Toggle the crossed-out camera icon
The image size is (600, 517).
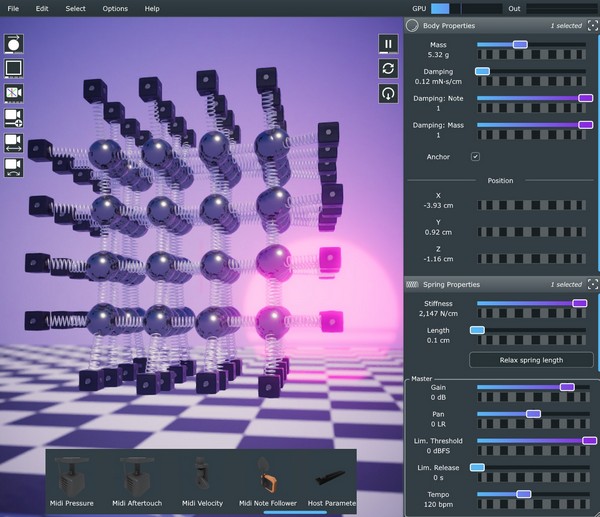[14, 93]
